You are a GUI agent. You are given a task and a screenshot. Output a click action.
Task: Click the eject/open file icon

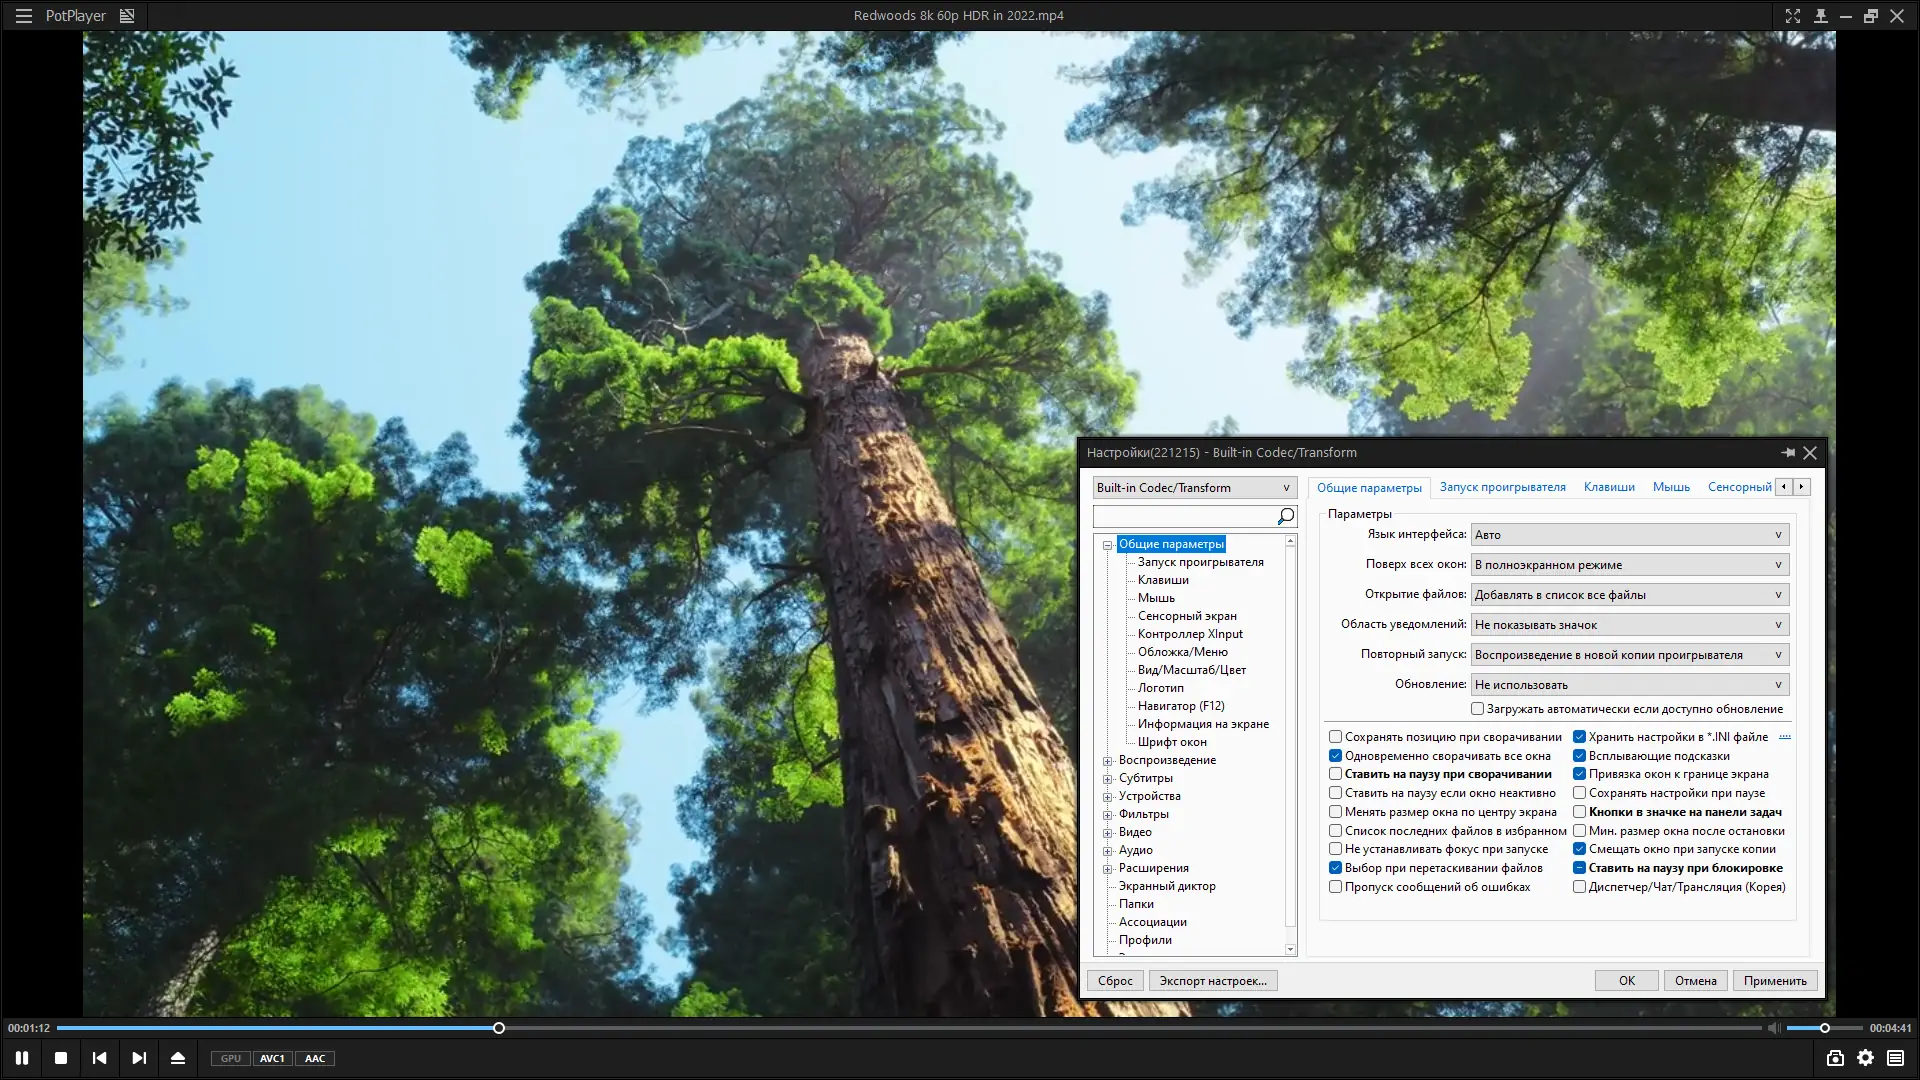178,1058
